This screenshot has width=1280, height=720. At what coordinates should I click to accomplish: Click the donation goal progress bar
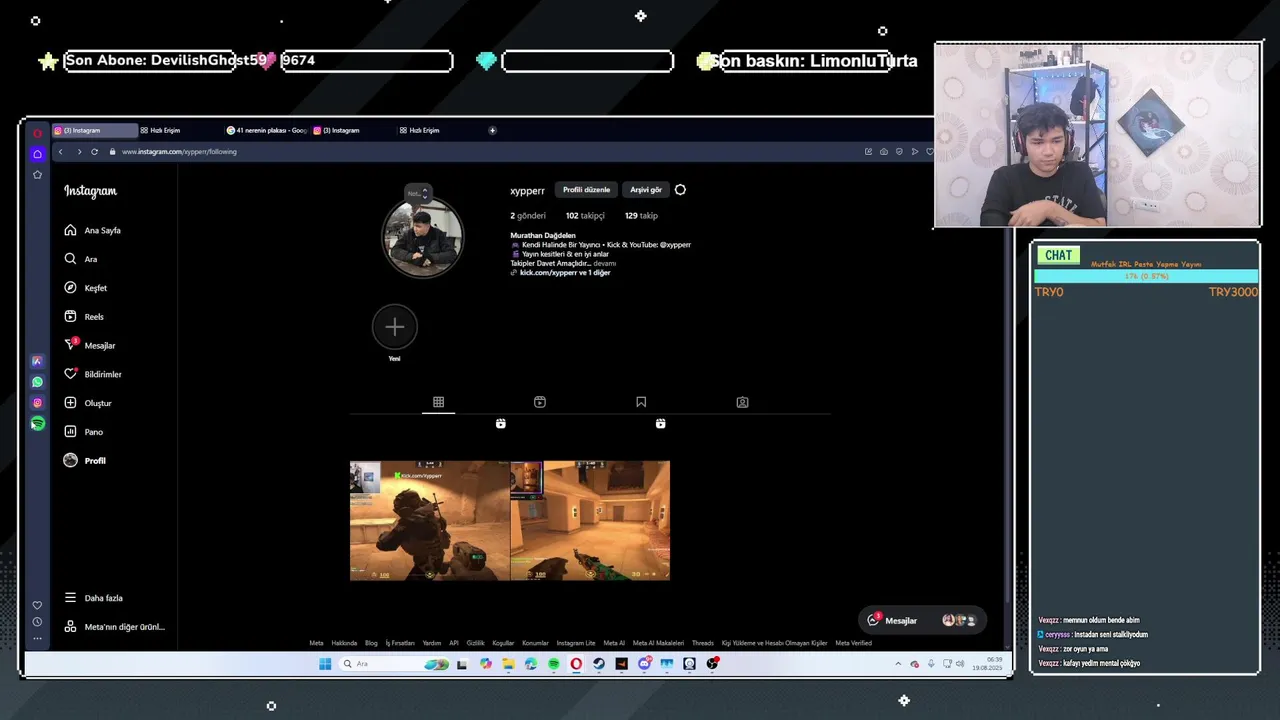1146,276
